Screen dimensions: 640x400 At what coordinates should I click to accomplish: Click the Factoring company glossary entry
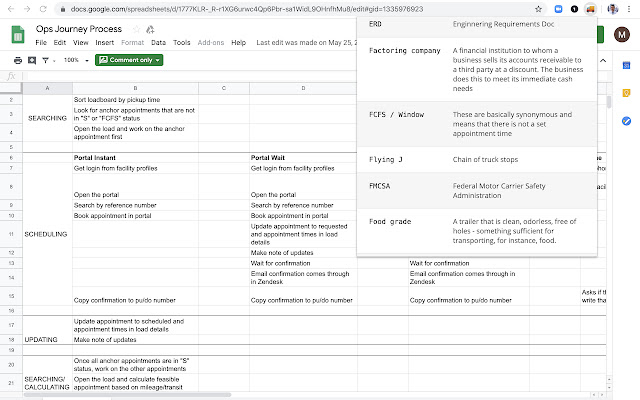pos(477,69)
